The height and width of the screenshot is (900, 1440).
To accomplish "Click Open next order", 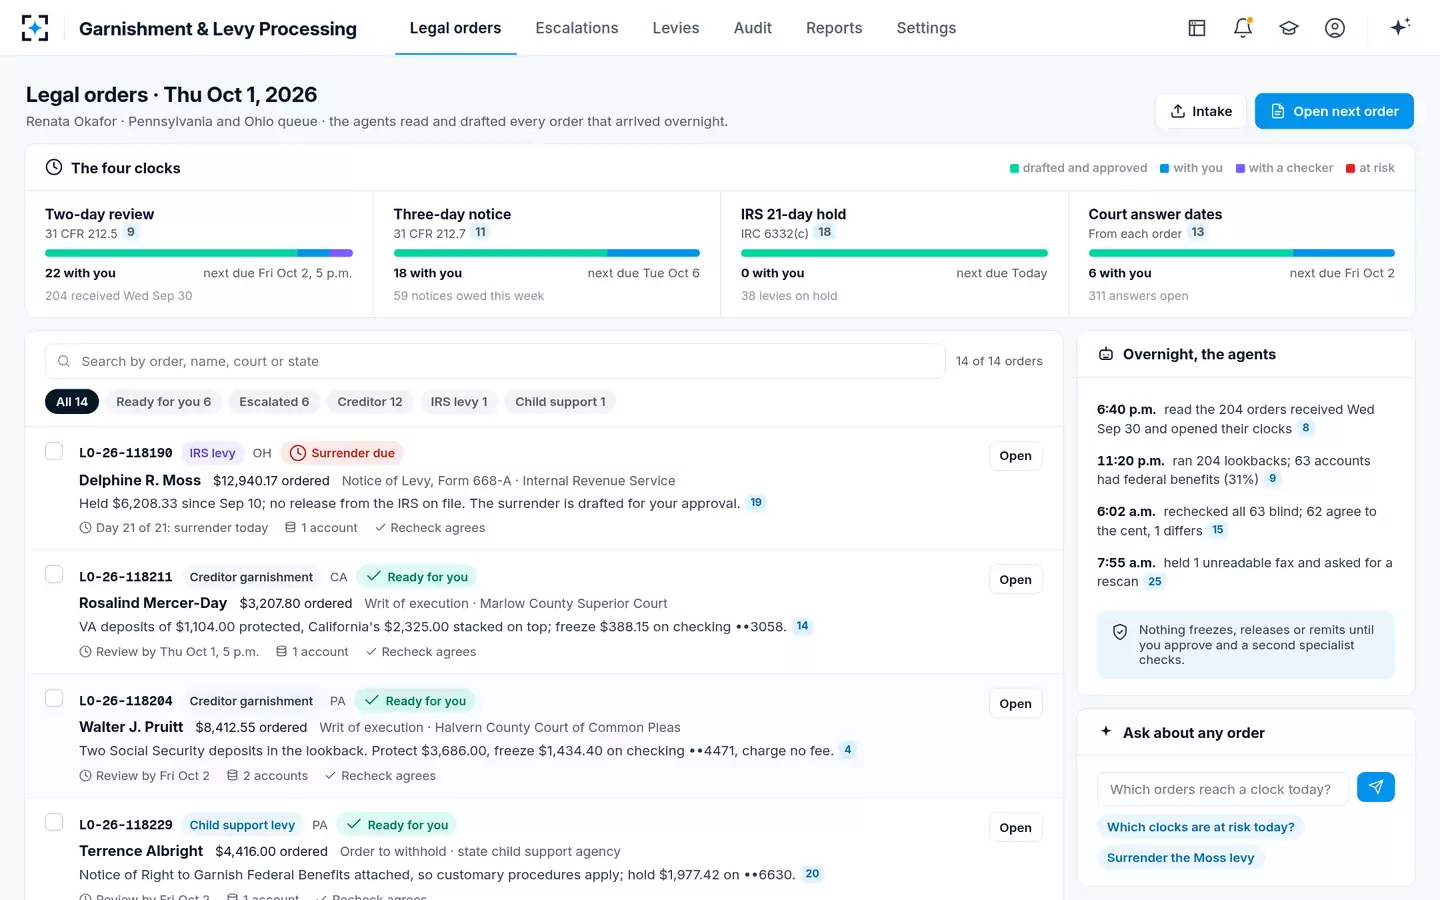I will [x=1334, y=111].
